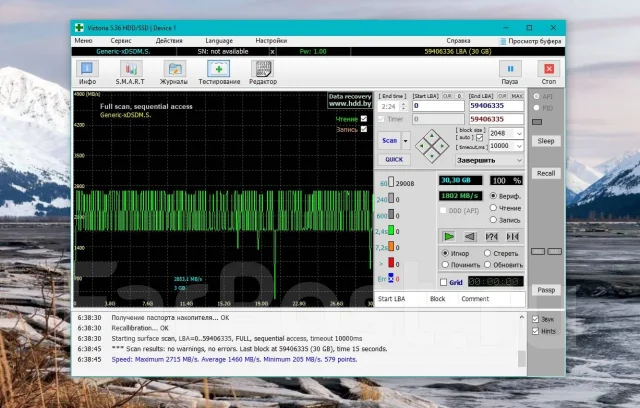This screenshot has width=640, height=408.
Task: Click the green play start-scan icon
Action: pos(449,236)
